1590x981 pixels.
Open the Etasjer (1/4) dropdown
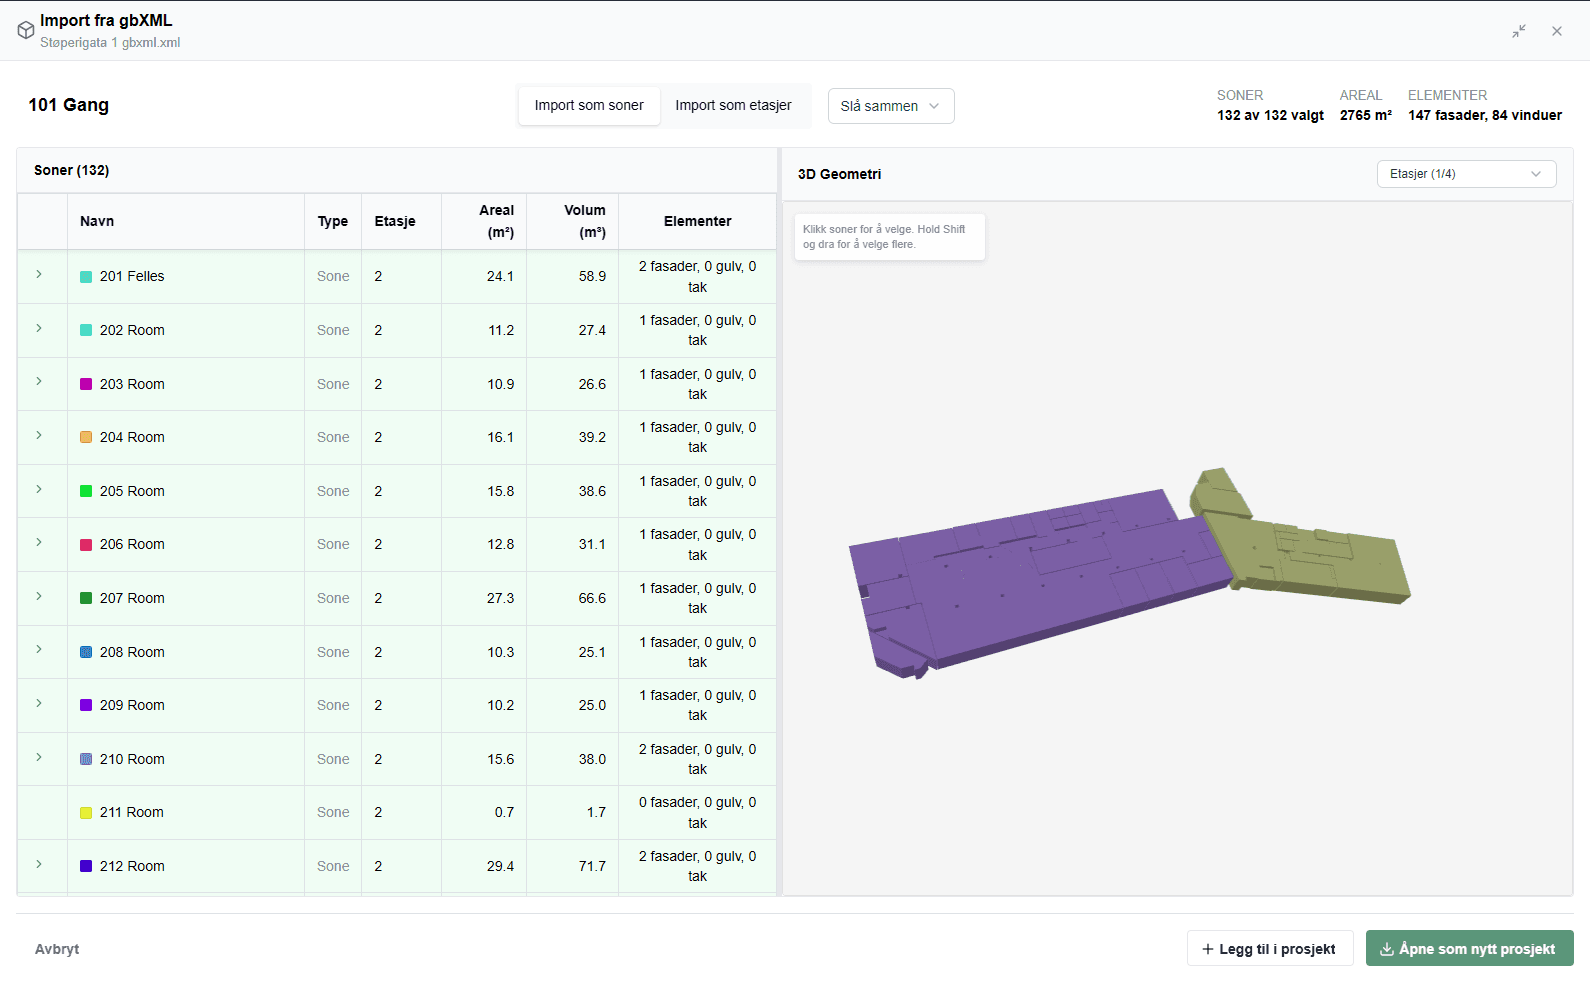tap(1466, 174)
